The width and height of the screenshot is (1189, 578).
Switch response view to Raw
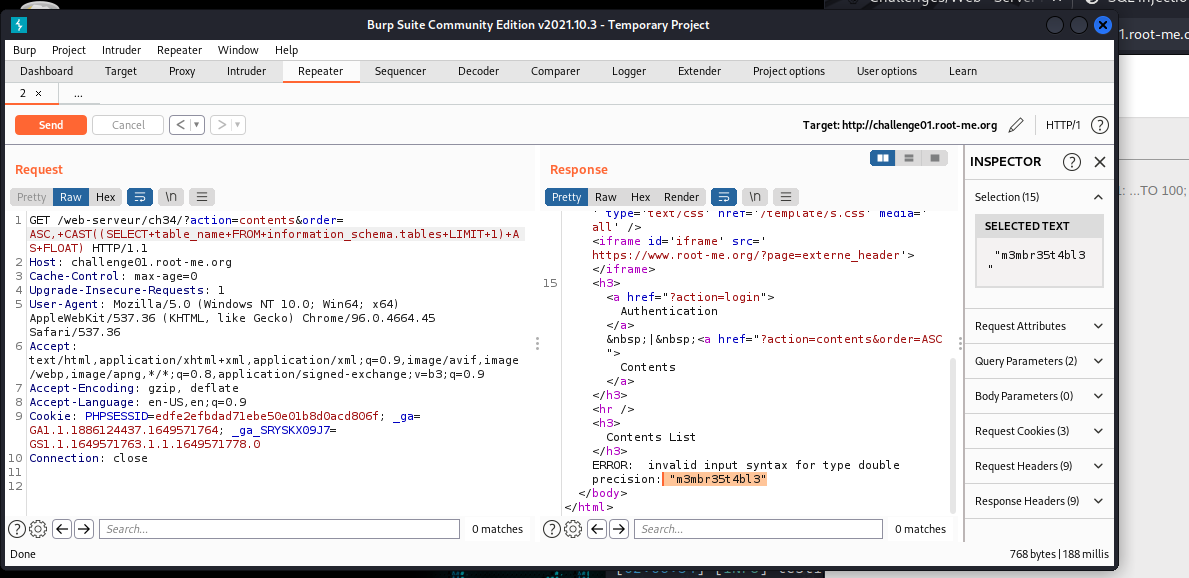[606, 197]
